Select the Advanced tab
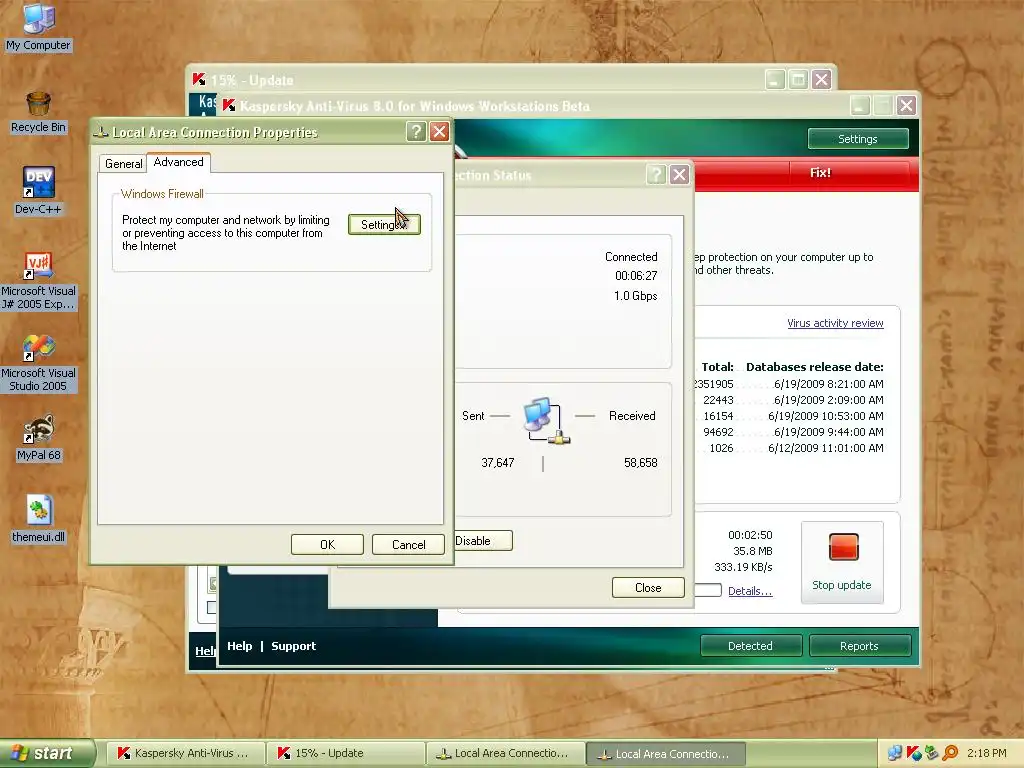The height and width of the screenshot is (768, 1024). (178, 162)
